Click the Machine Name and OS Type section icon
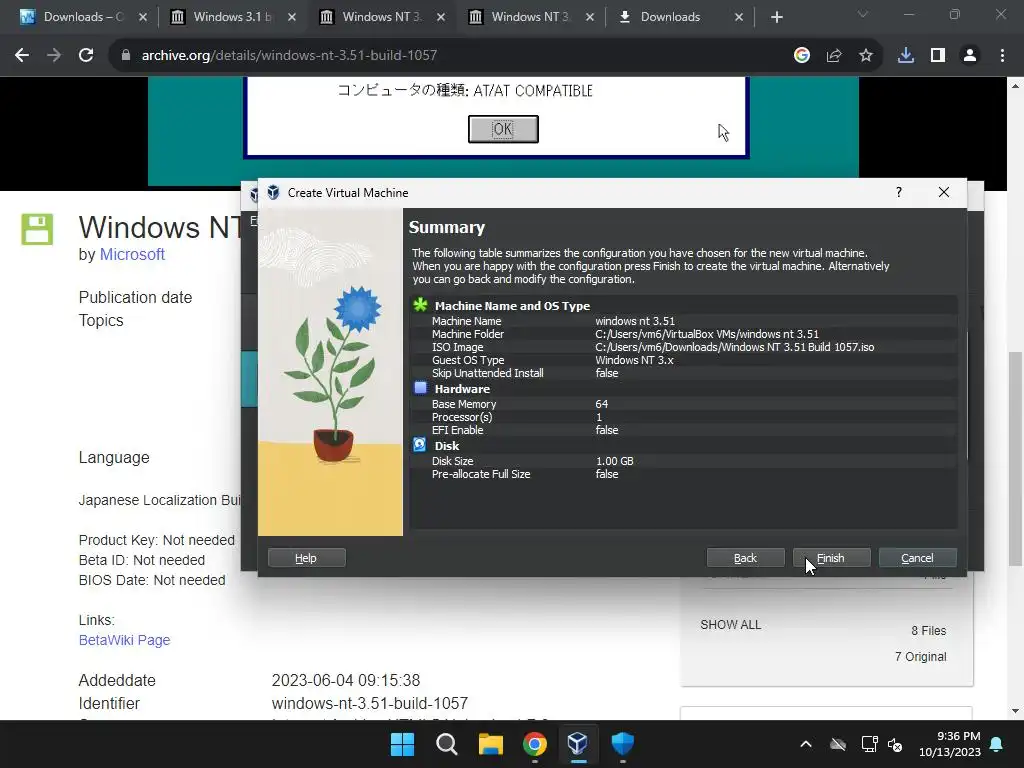 421,305
